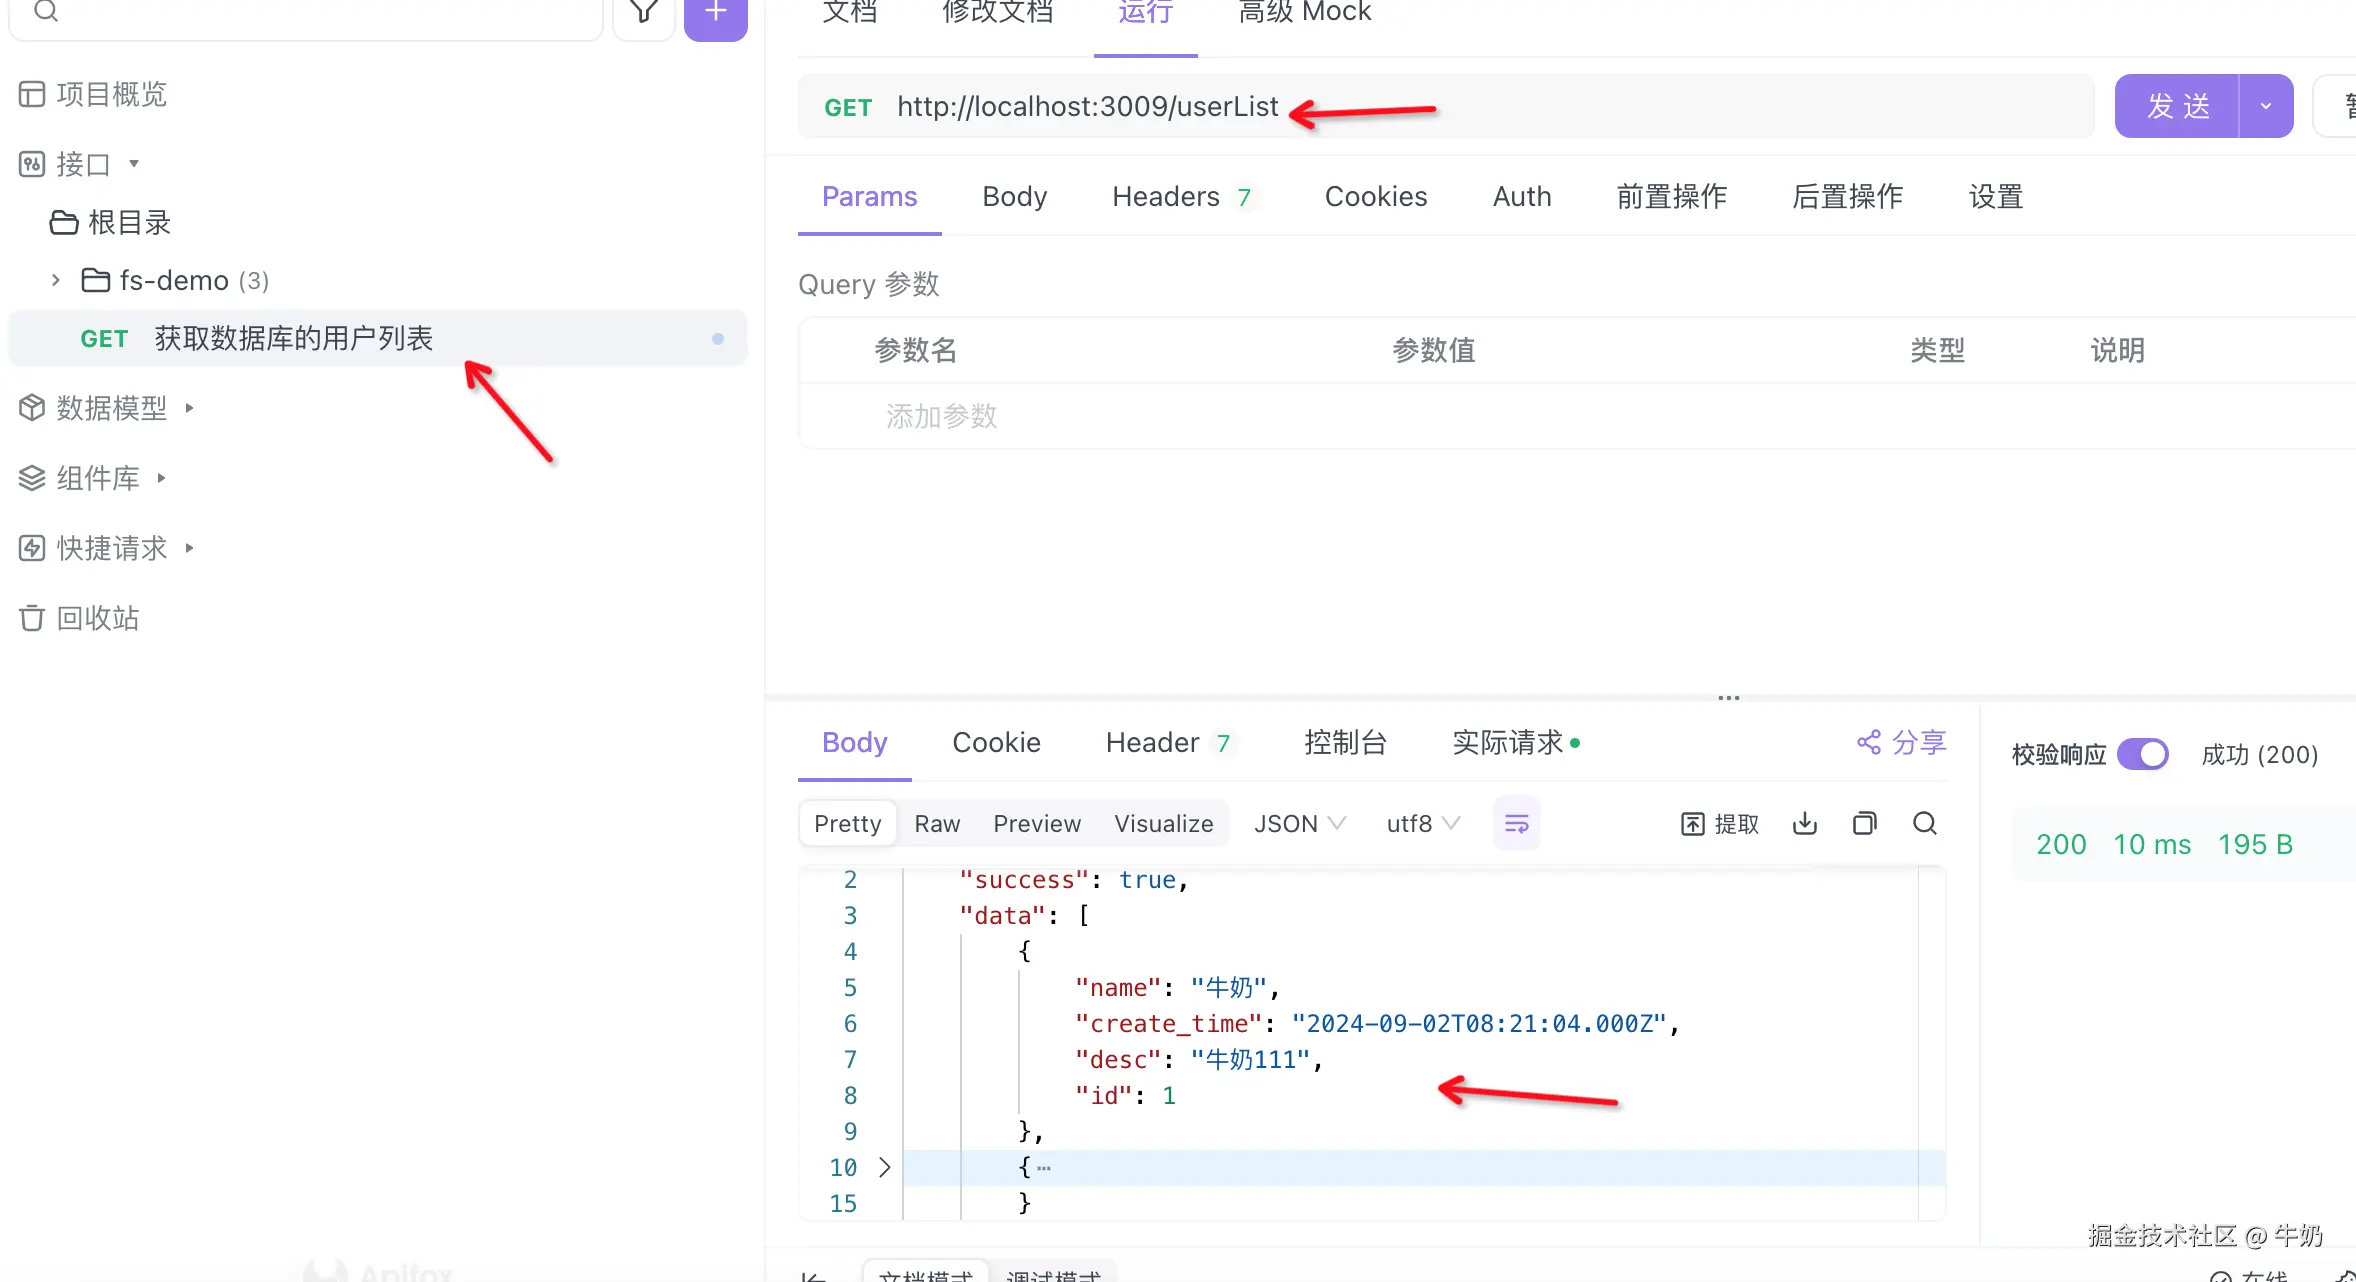
Task: Expand the fs-demo folder
Action: click(55, 280)
